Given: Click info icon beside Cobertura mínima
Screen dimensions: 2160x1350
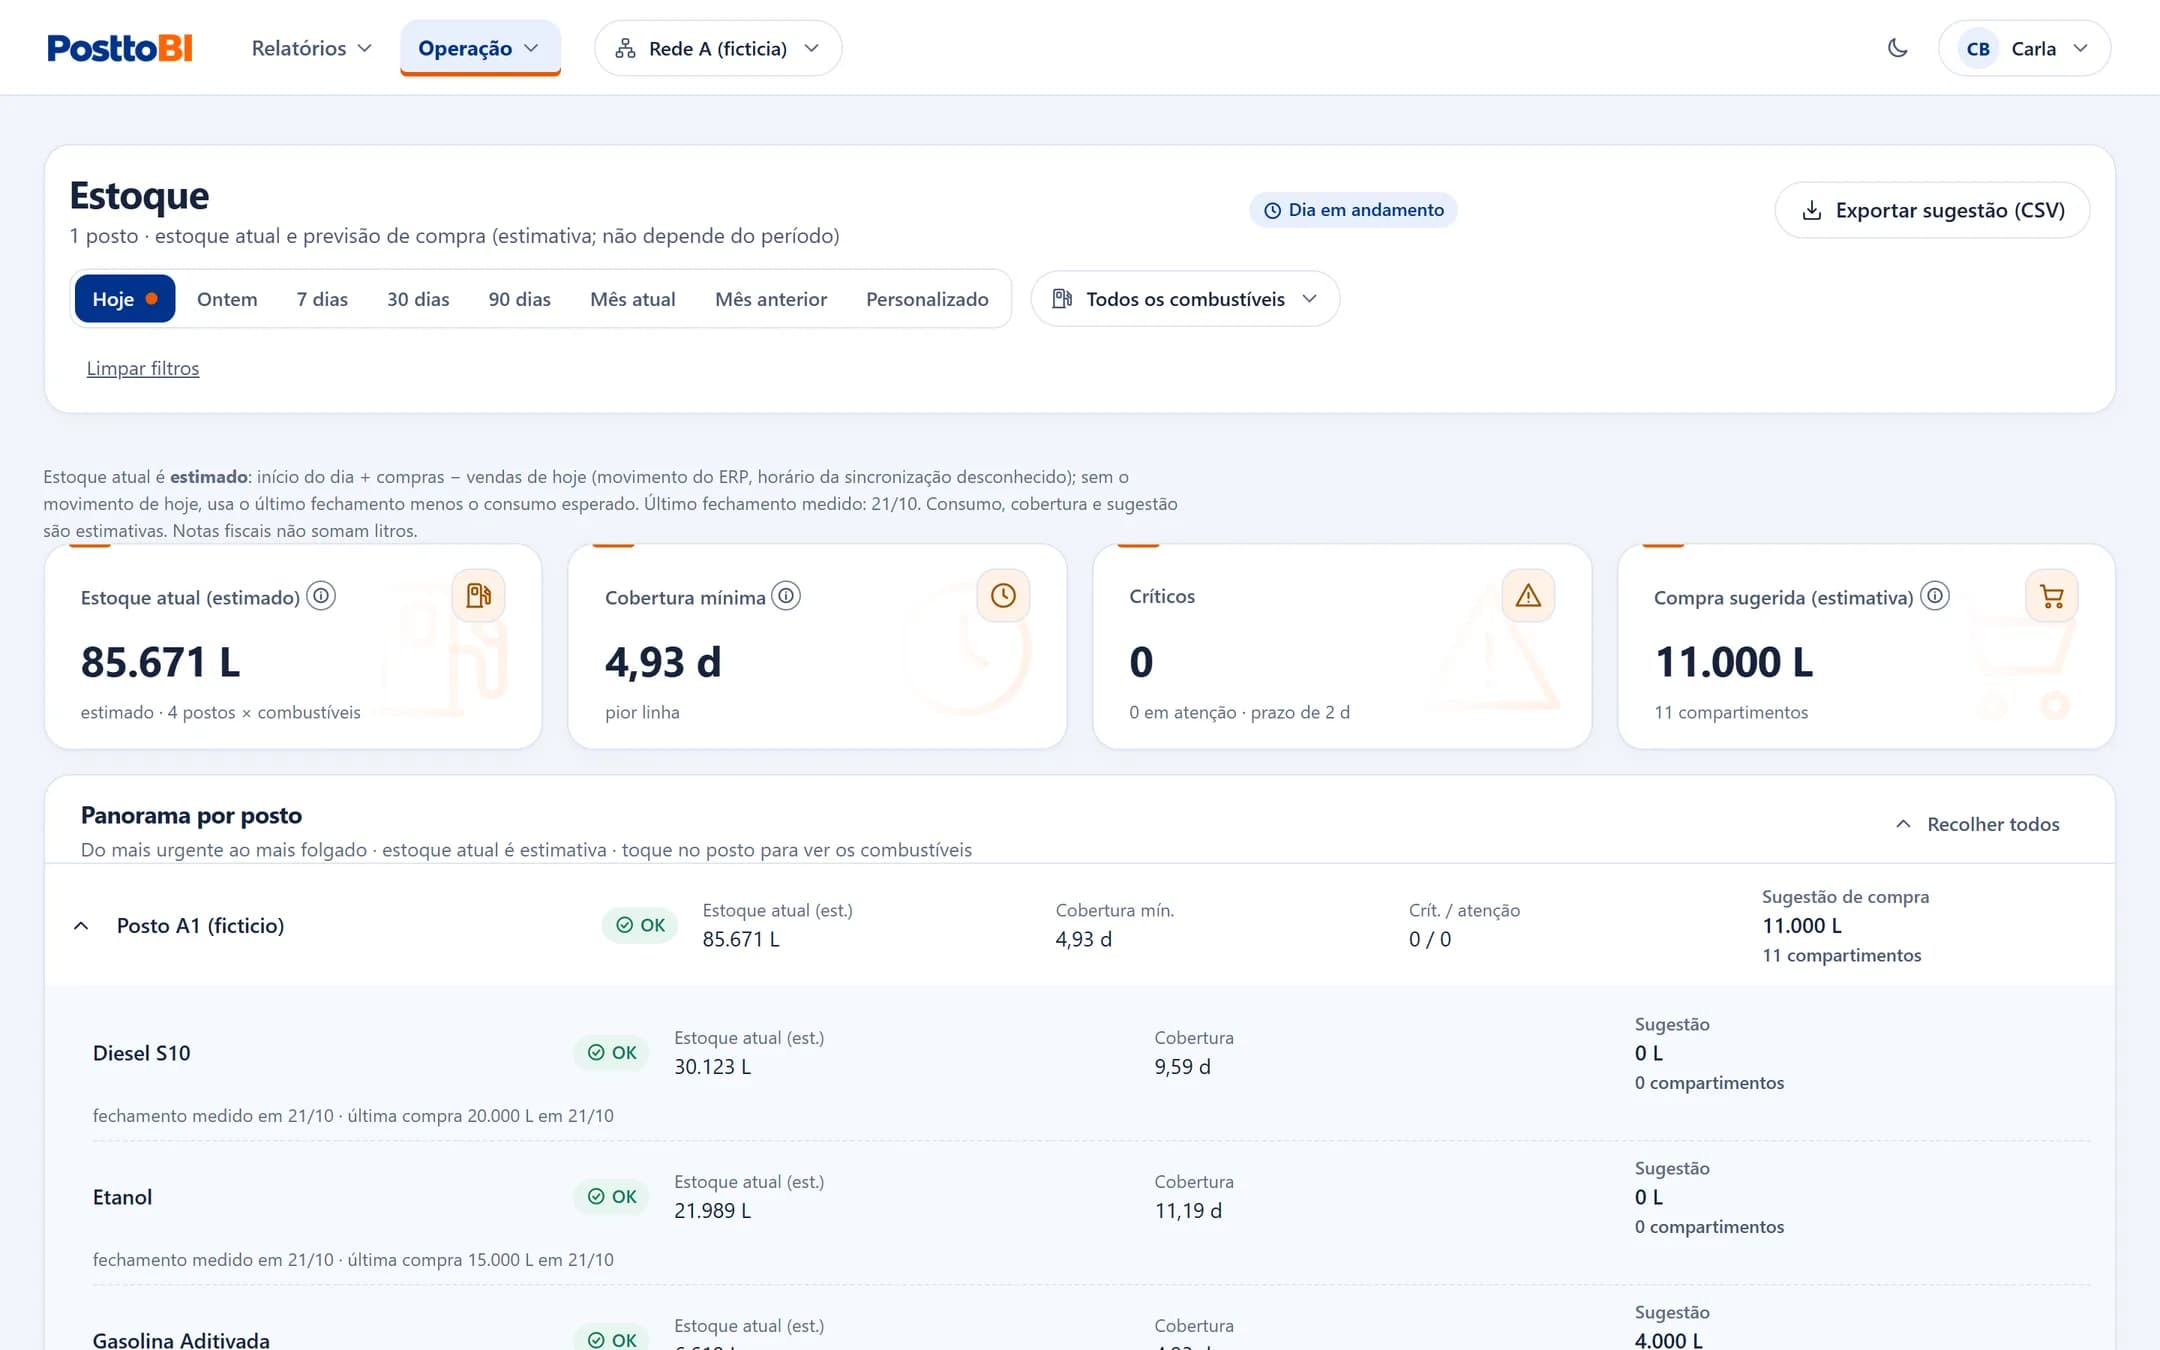Looking at the screenshot, I should (787, 596).
